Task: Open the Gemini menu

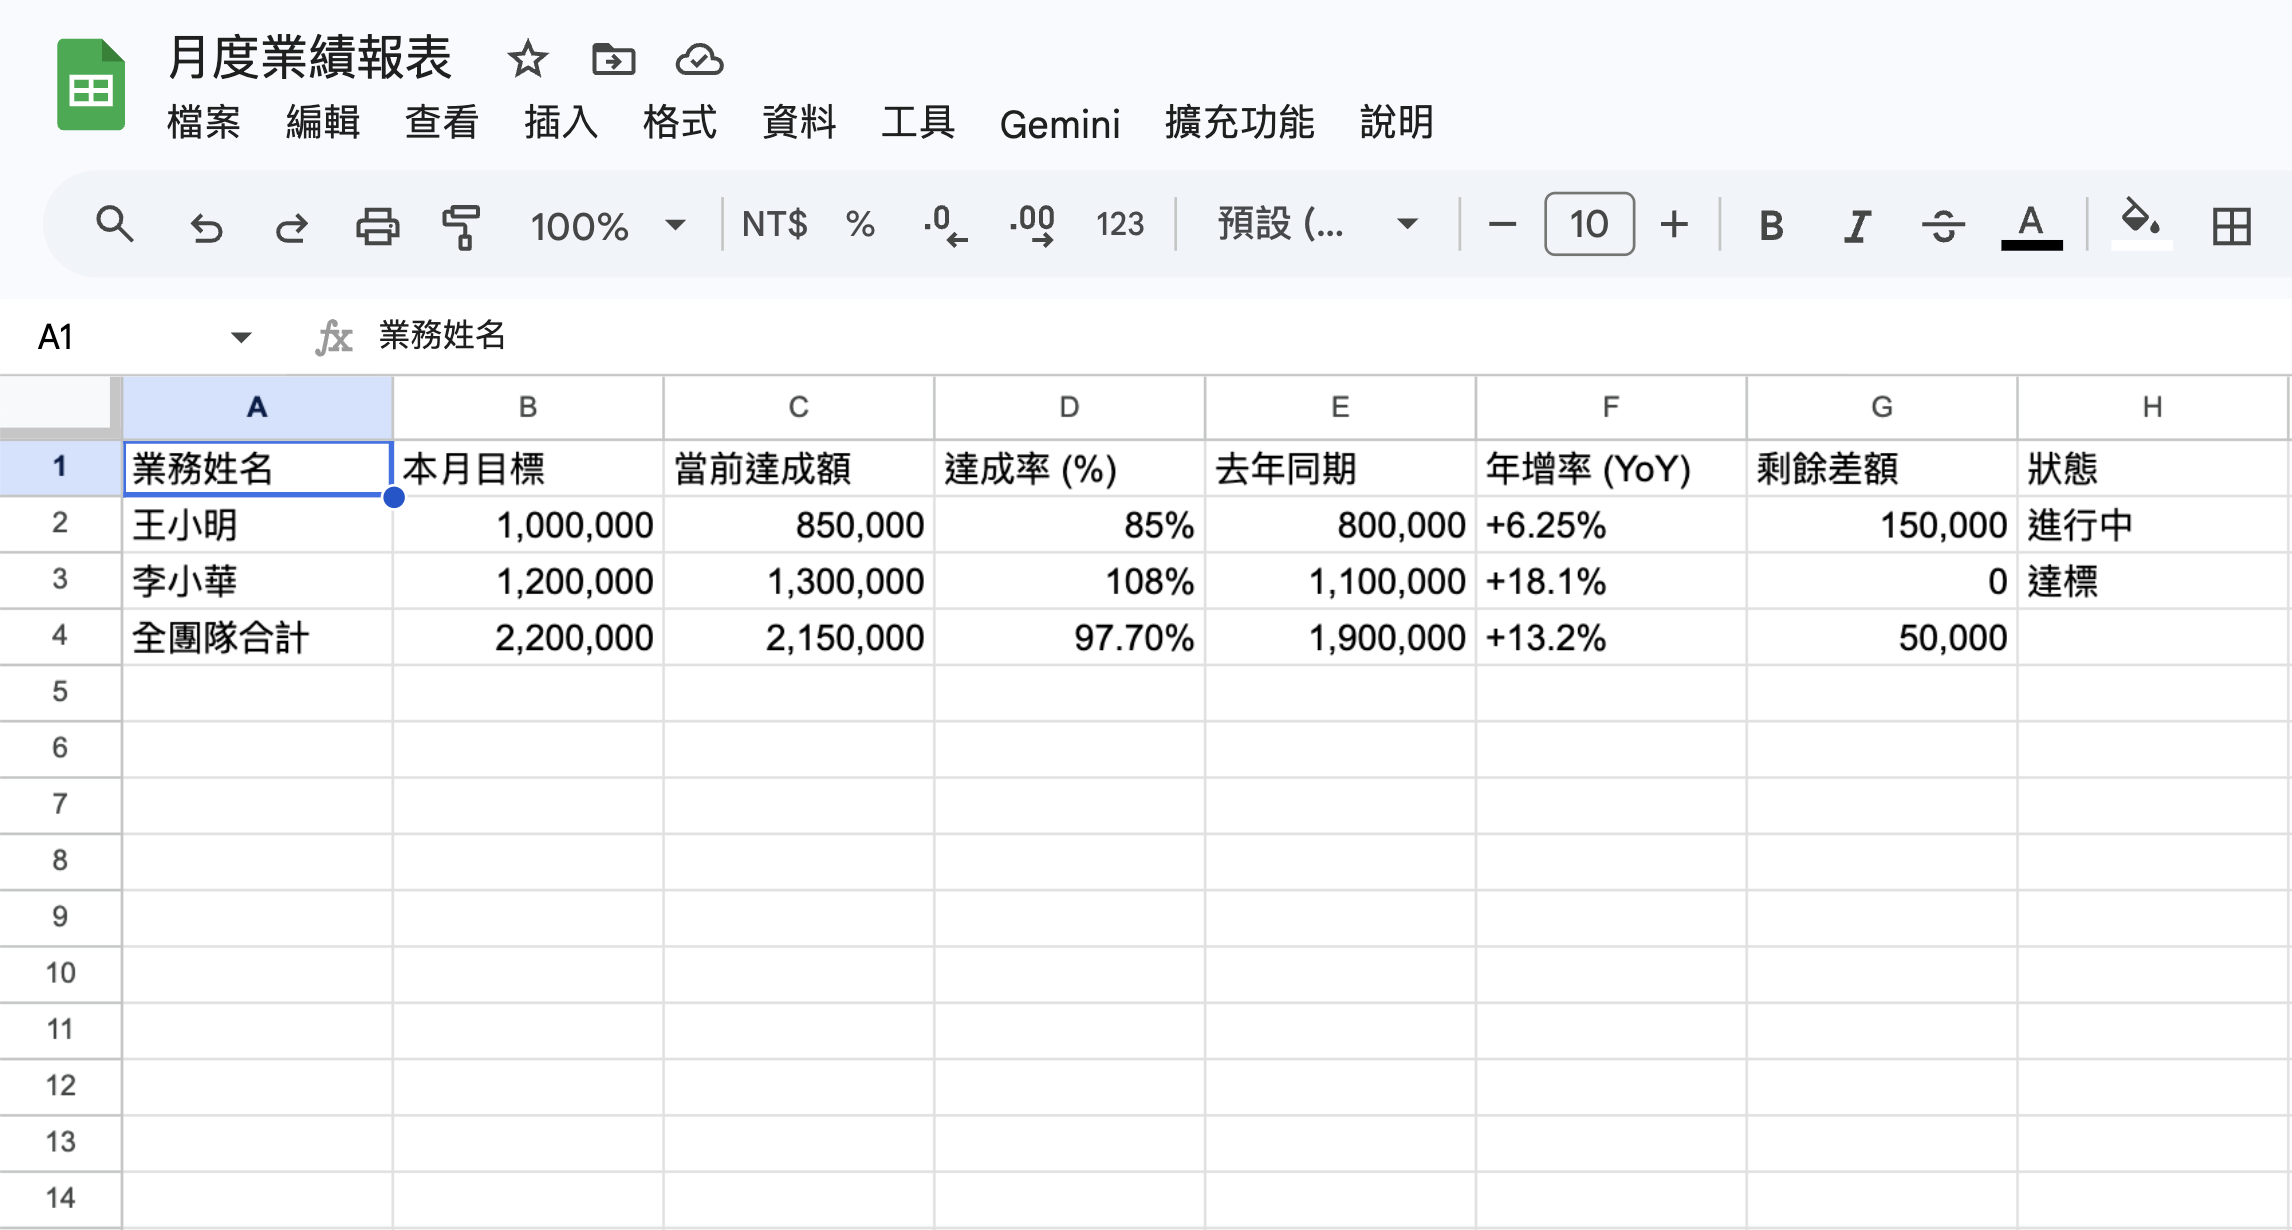Action: pos(1061,123)
